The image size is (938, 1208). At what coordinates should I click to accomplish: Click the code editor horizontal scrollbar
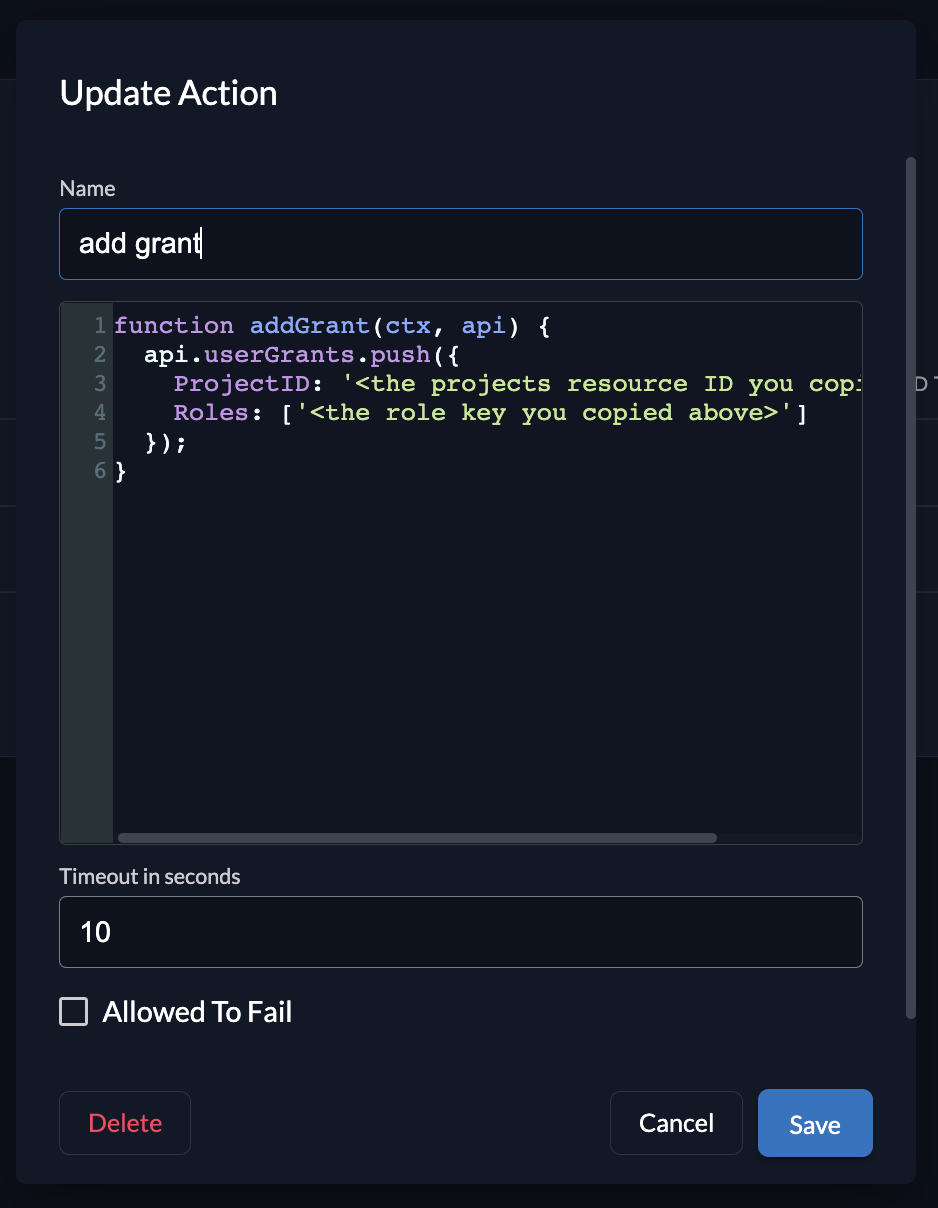[x=417, y=838]
